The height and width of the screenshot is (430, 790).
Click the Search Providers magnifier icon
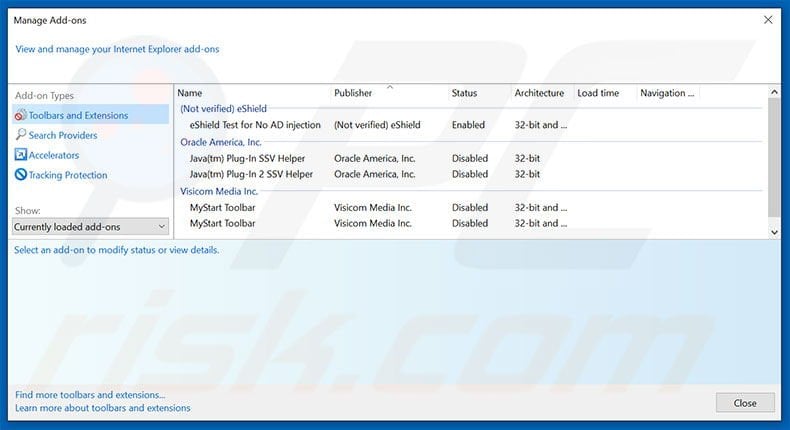coord(20,135)
